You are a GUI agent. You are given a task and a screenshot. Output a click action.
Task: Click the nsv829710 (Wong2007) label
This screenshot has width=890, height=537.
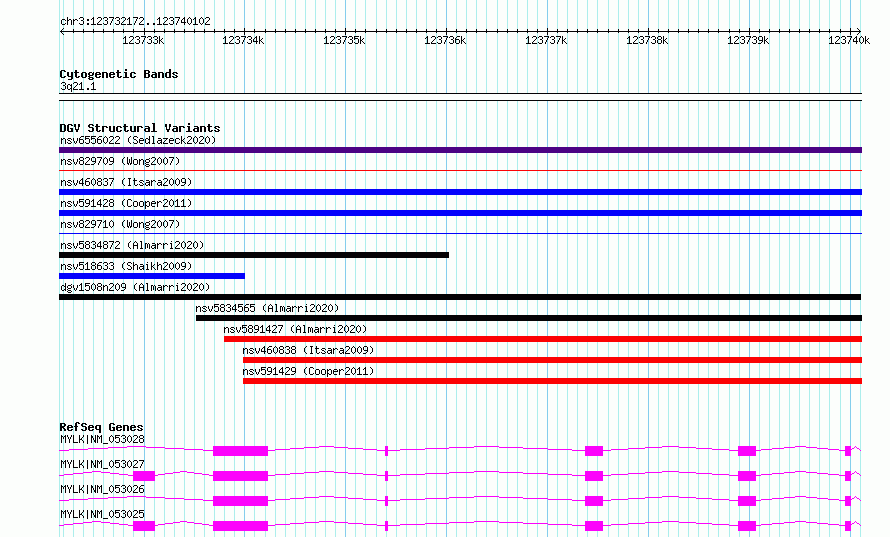coord(120,224)
